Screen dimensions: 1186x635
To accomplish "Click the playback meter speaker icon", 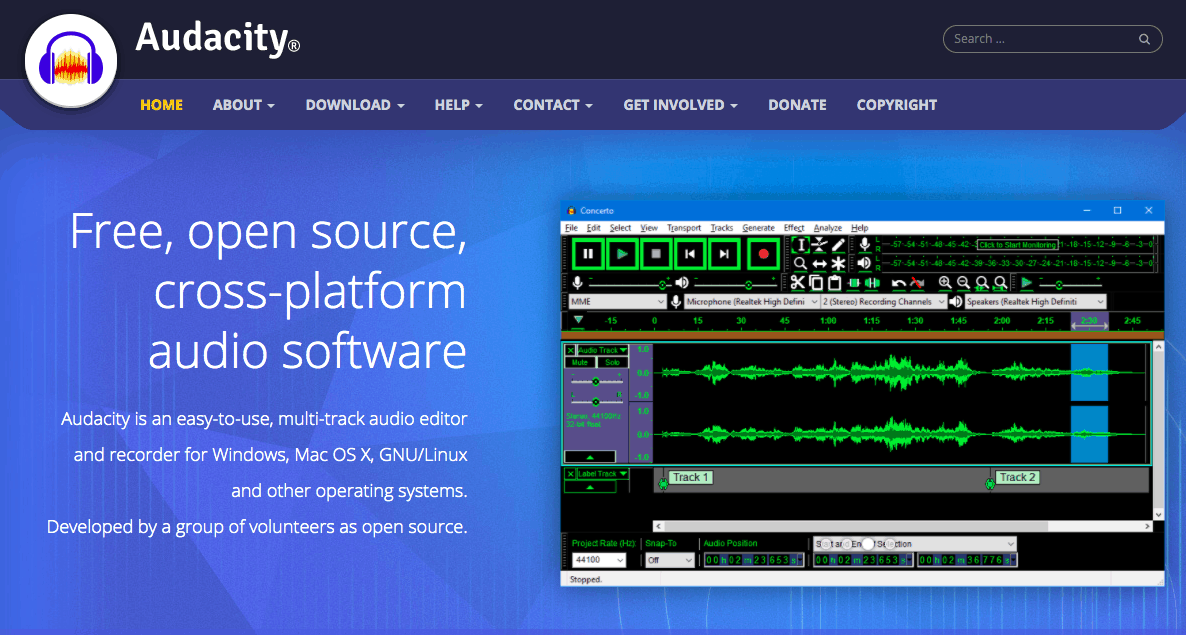I will (864, 263).
